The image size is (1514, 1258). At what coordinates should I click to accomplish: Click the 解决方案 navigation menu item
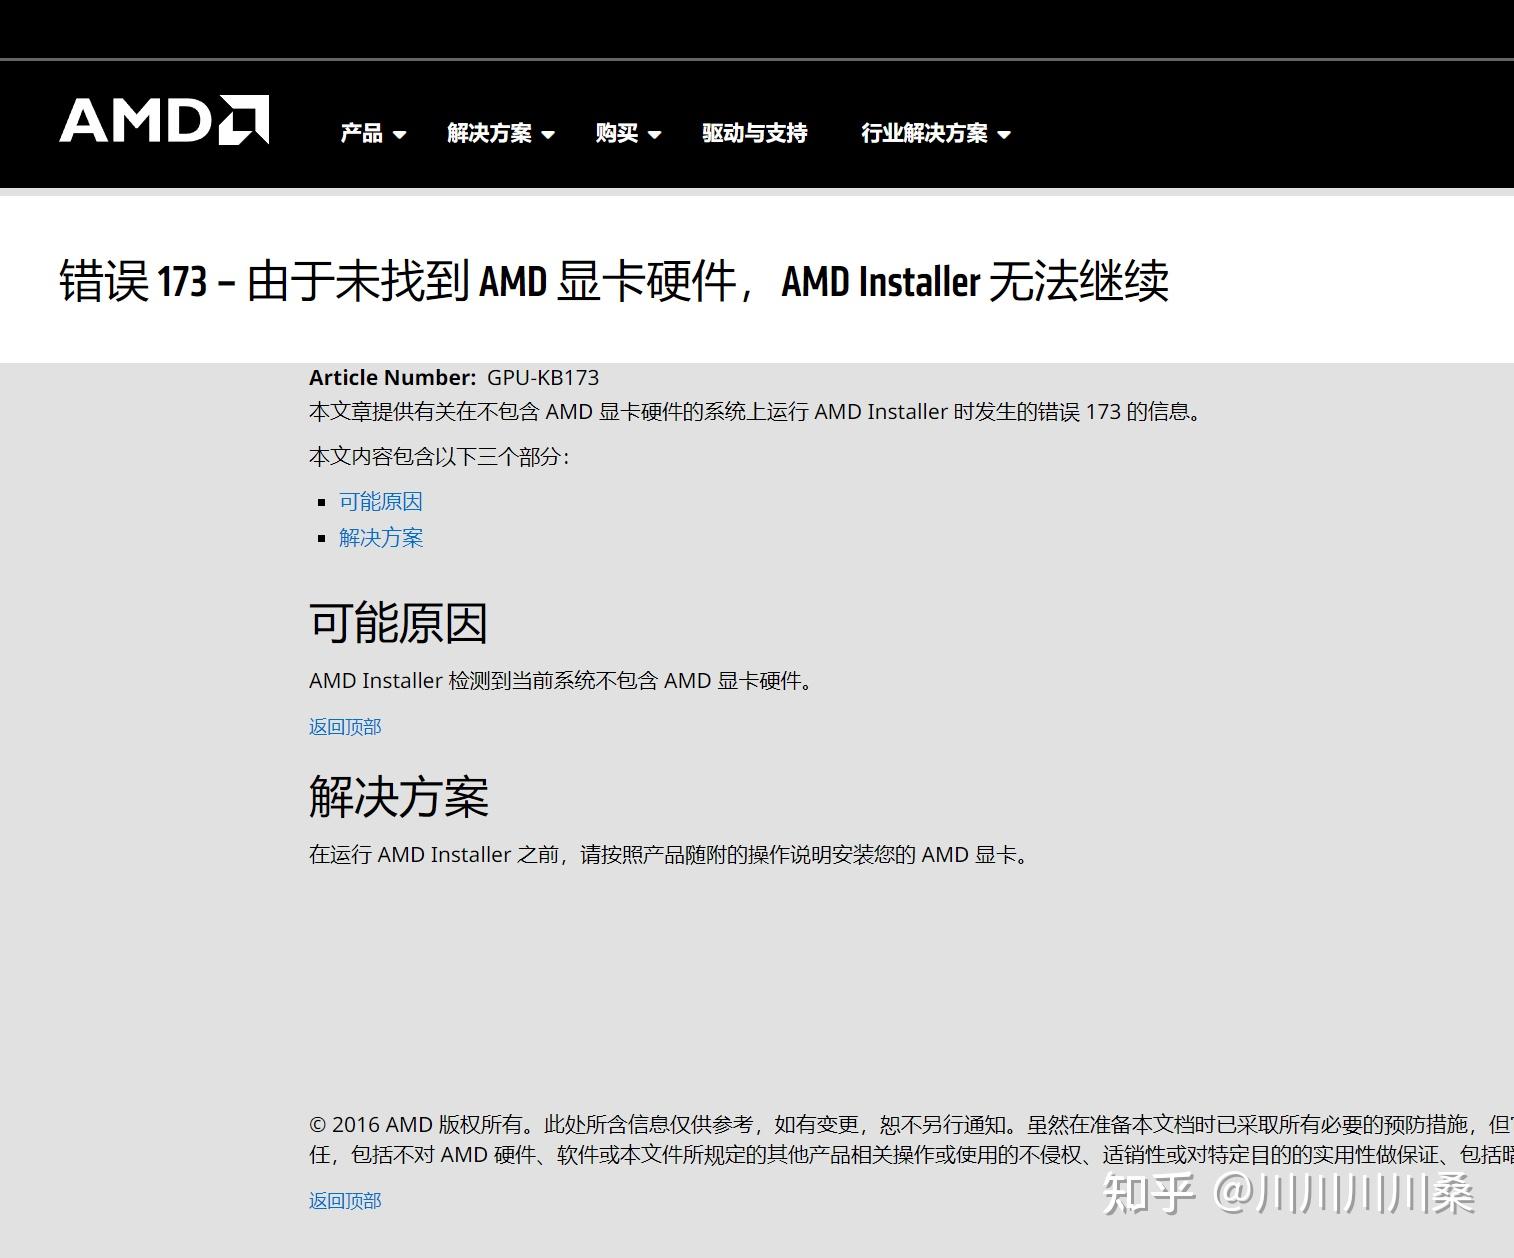[x=492, y=132]
